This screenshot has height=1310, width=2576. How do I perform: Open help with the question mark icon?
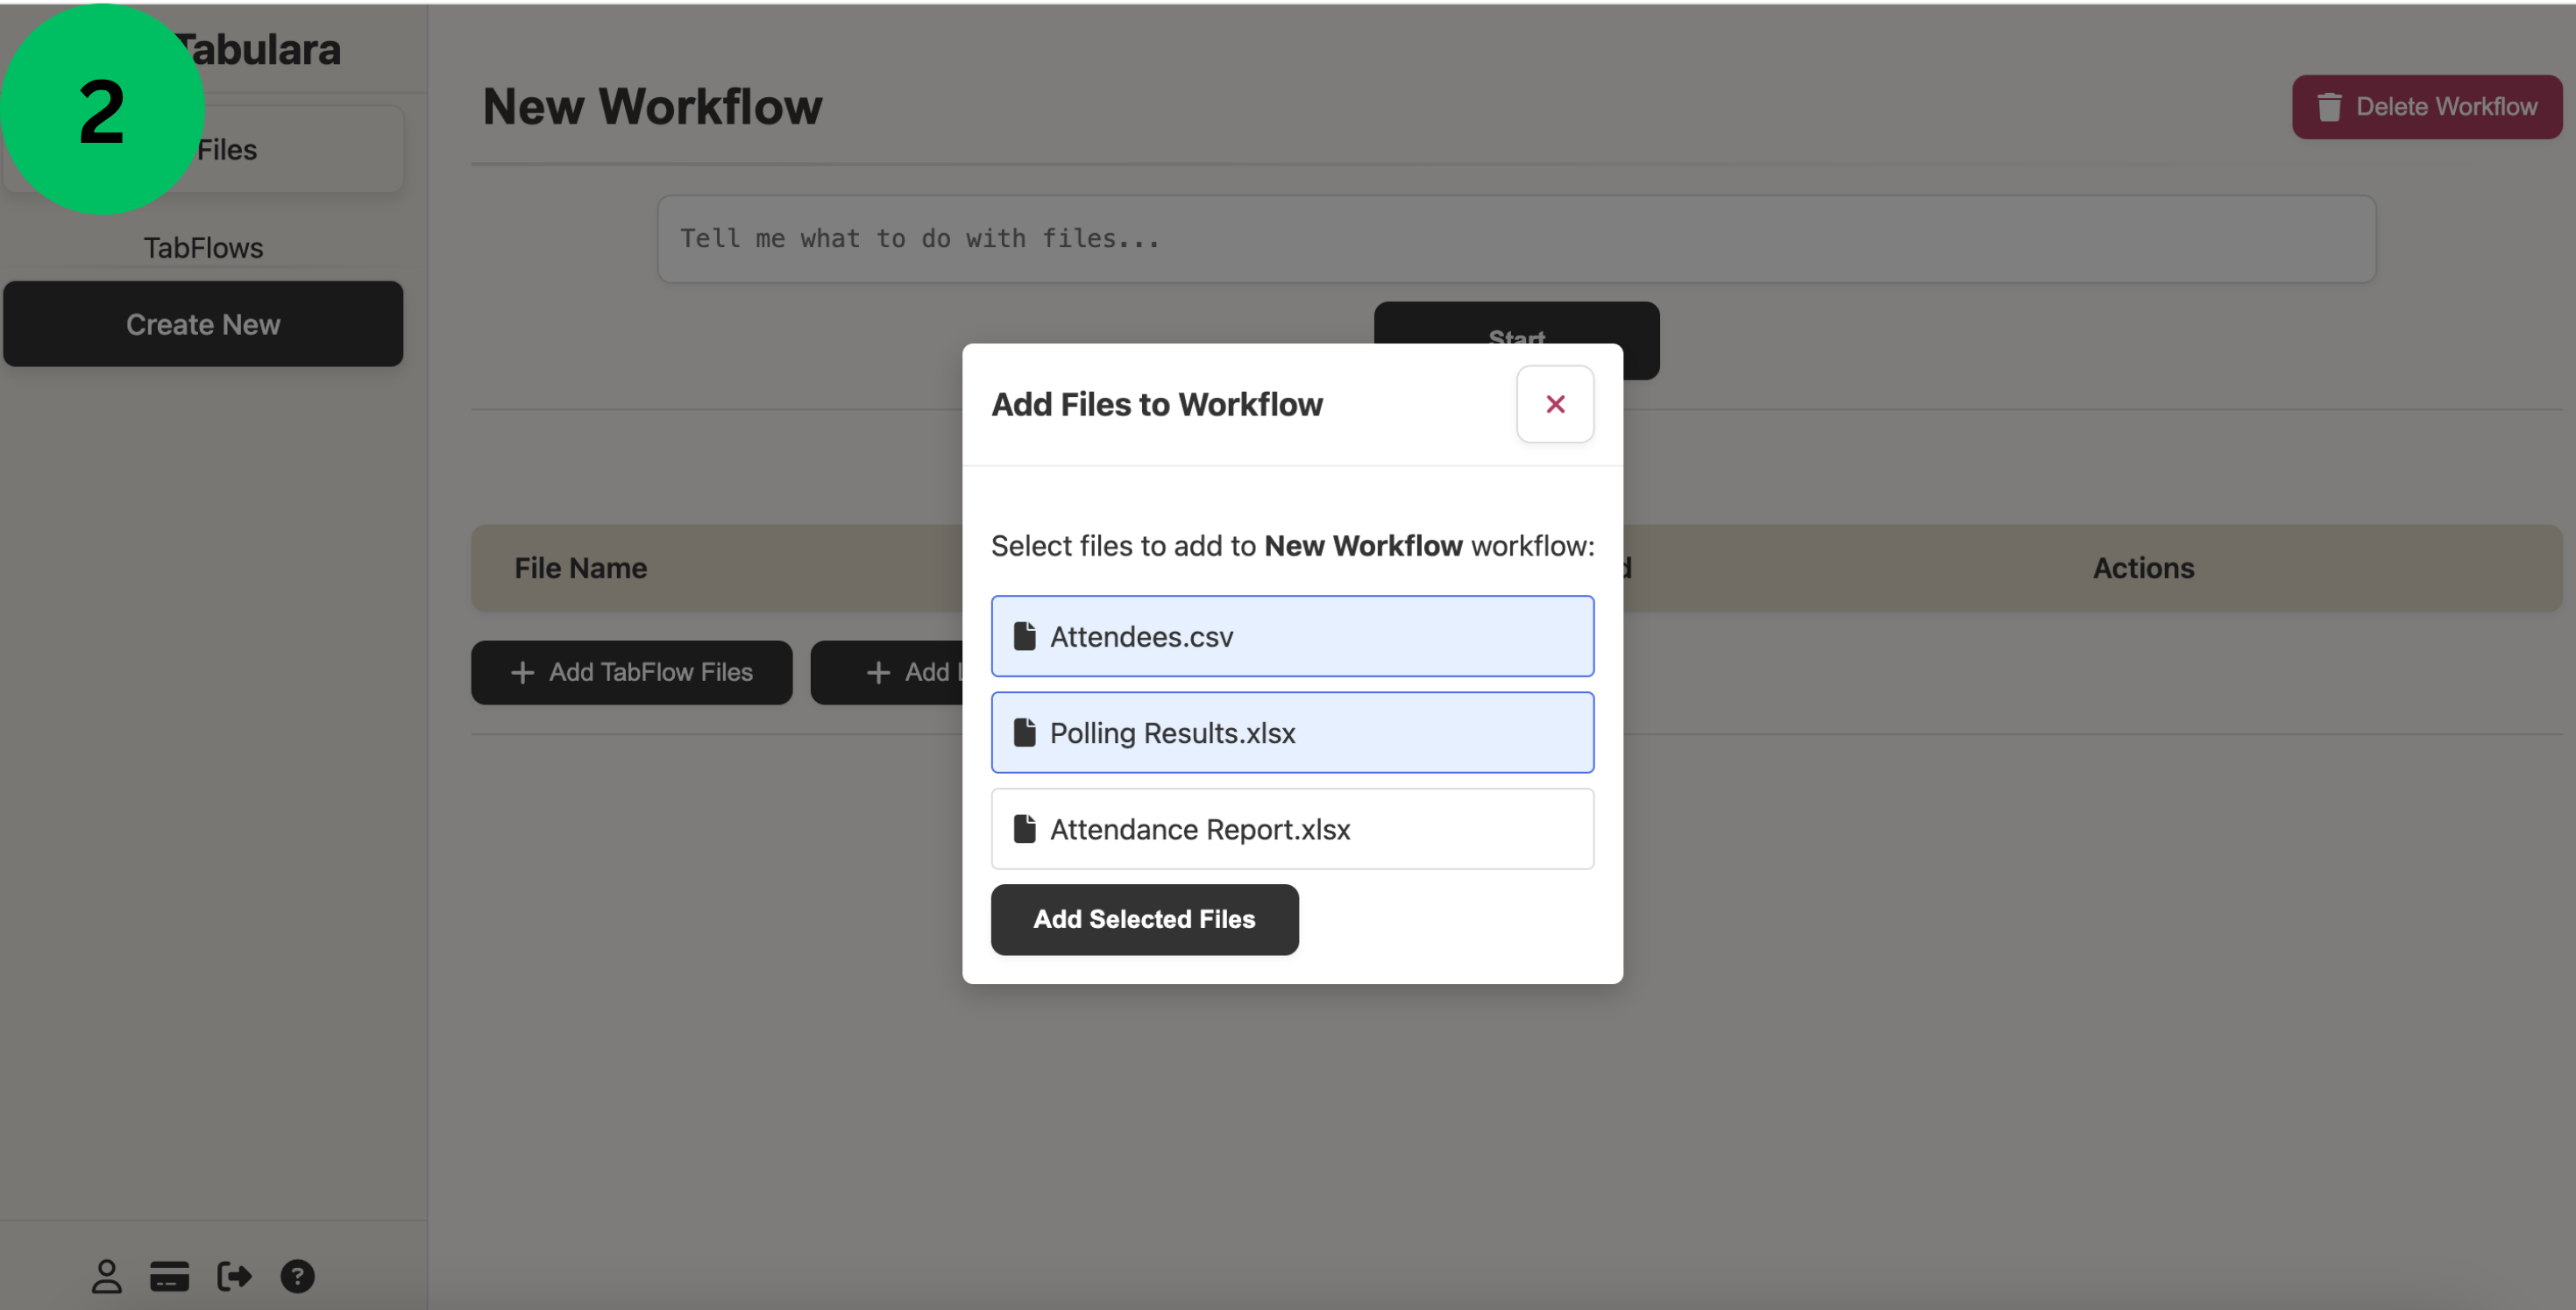tap(297, 1276)
